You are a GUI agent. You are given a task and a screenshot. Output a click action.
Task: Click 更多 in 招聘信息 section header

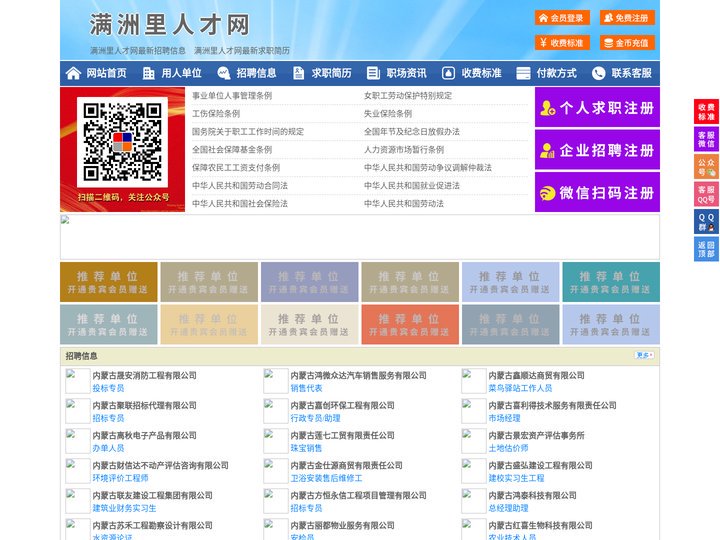[644, 355]
